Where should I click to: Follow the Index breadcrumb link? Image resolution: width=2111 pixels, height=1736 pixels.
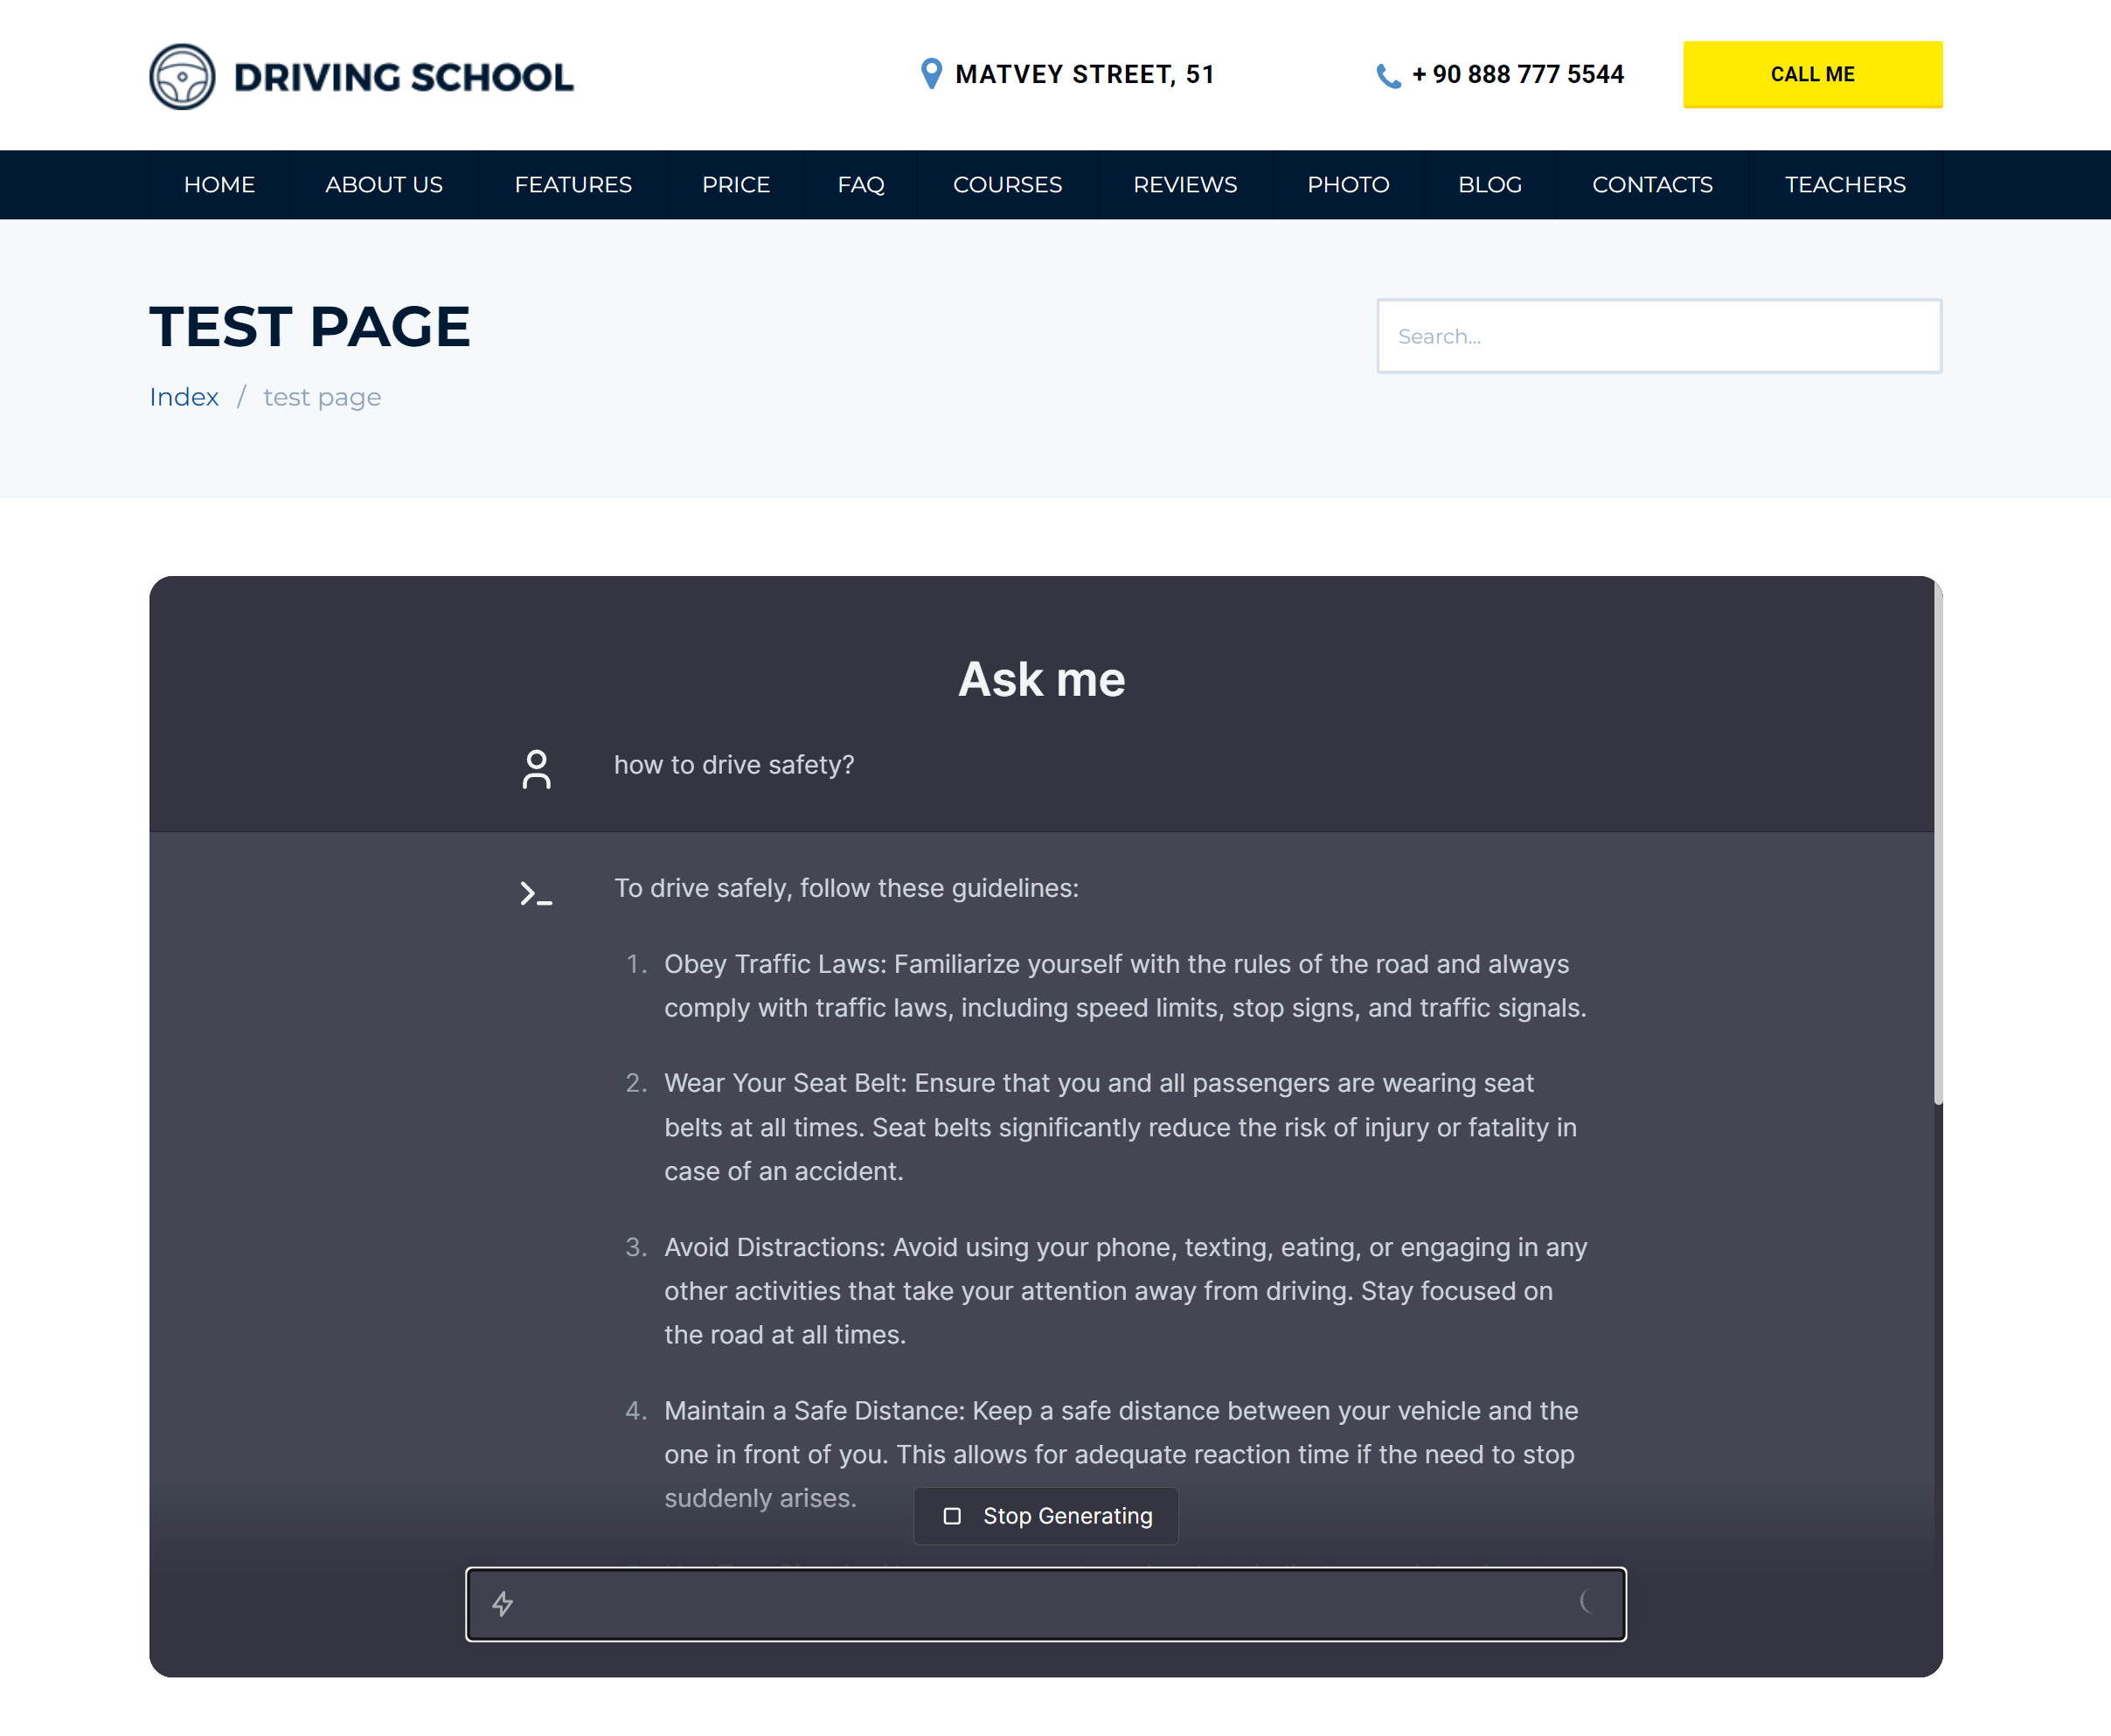point(184,397)
